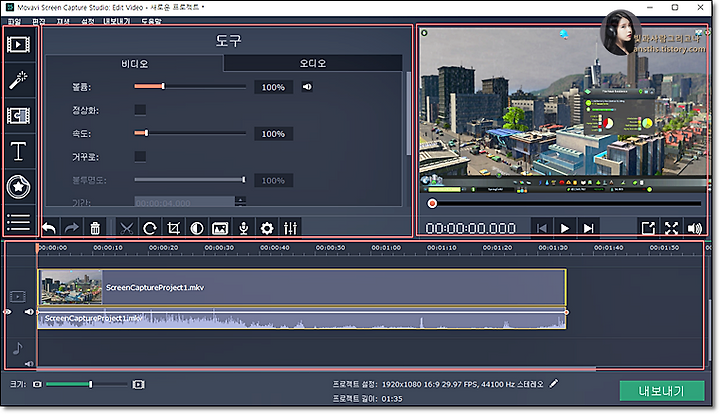Viewport: 720px width, 414px height.
Task: Open the 내보내기 menu
Action: coord(116,22)
